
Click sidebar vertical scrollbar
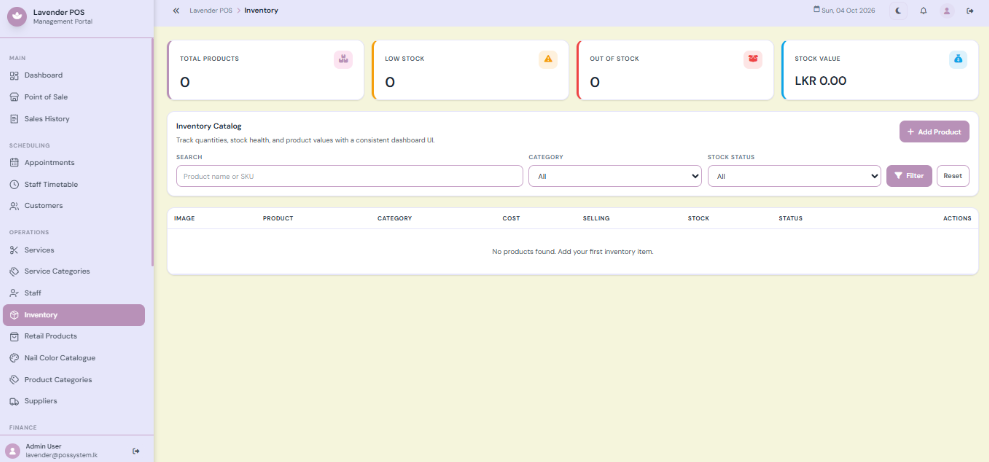152,151
